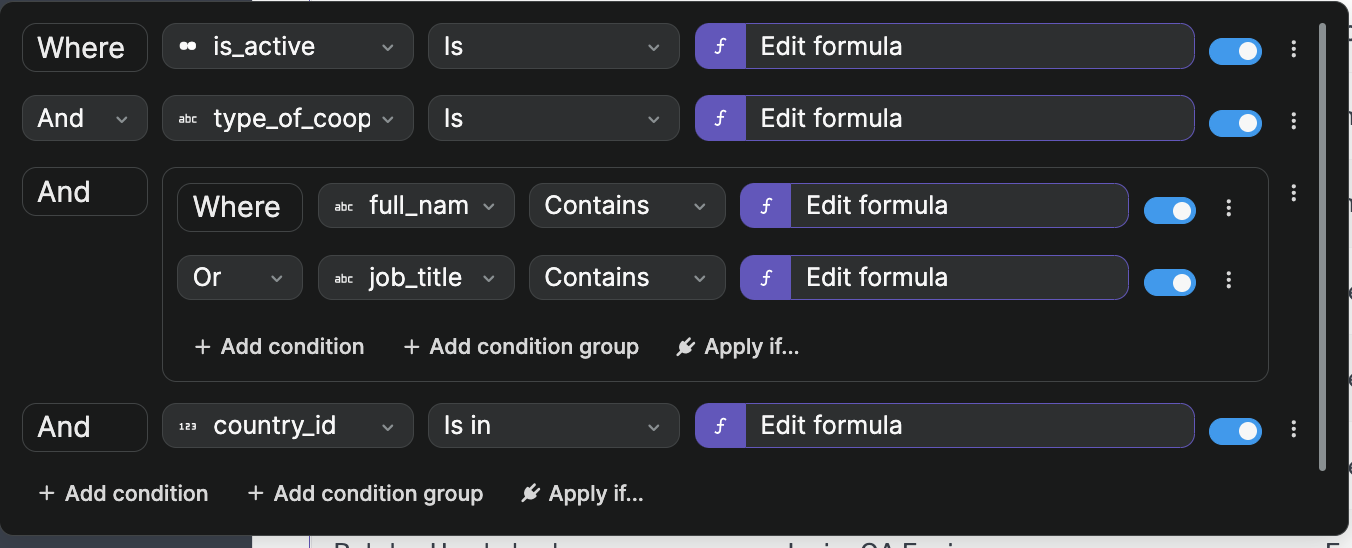Click the bottom 'Apply if...' link
1352x548 pixels.
(582, 494)
